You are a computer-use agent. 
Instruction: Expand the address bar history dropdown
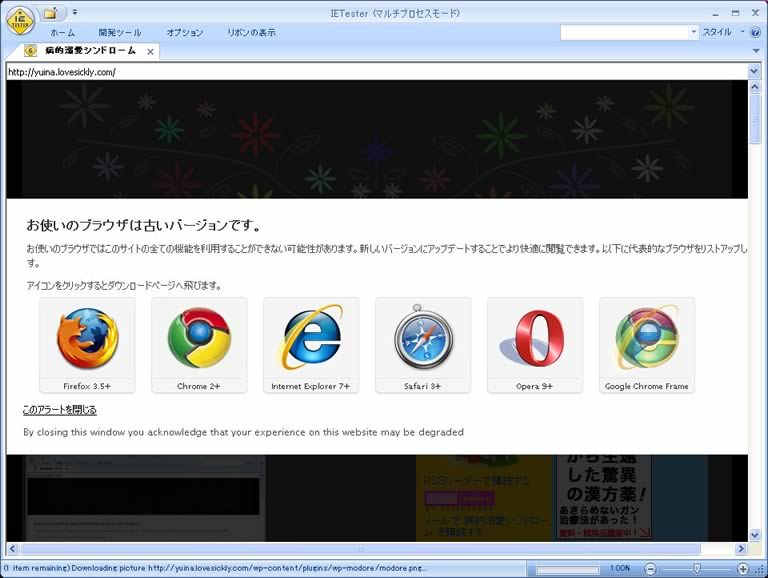click(x=754, y=72)
